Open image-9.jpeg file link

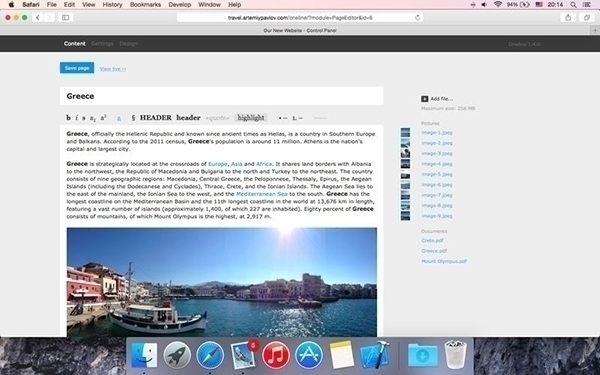[437, 216]
